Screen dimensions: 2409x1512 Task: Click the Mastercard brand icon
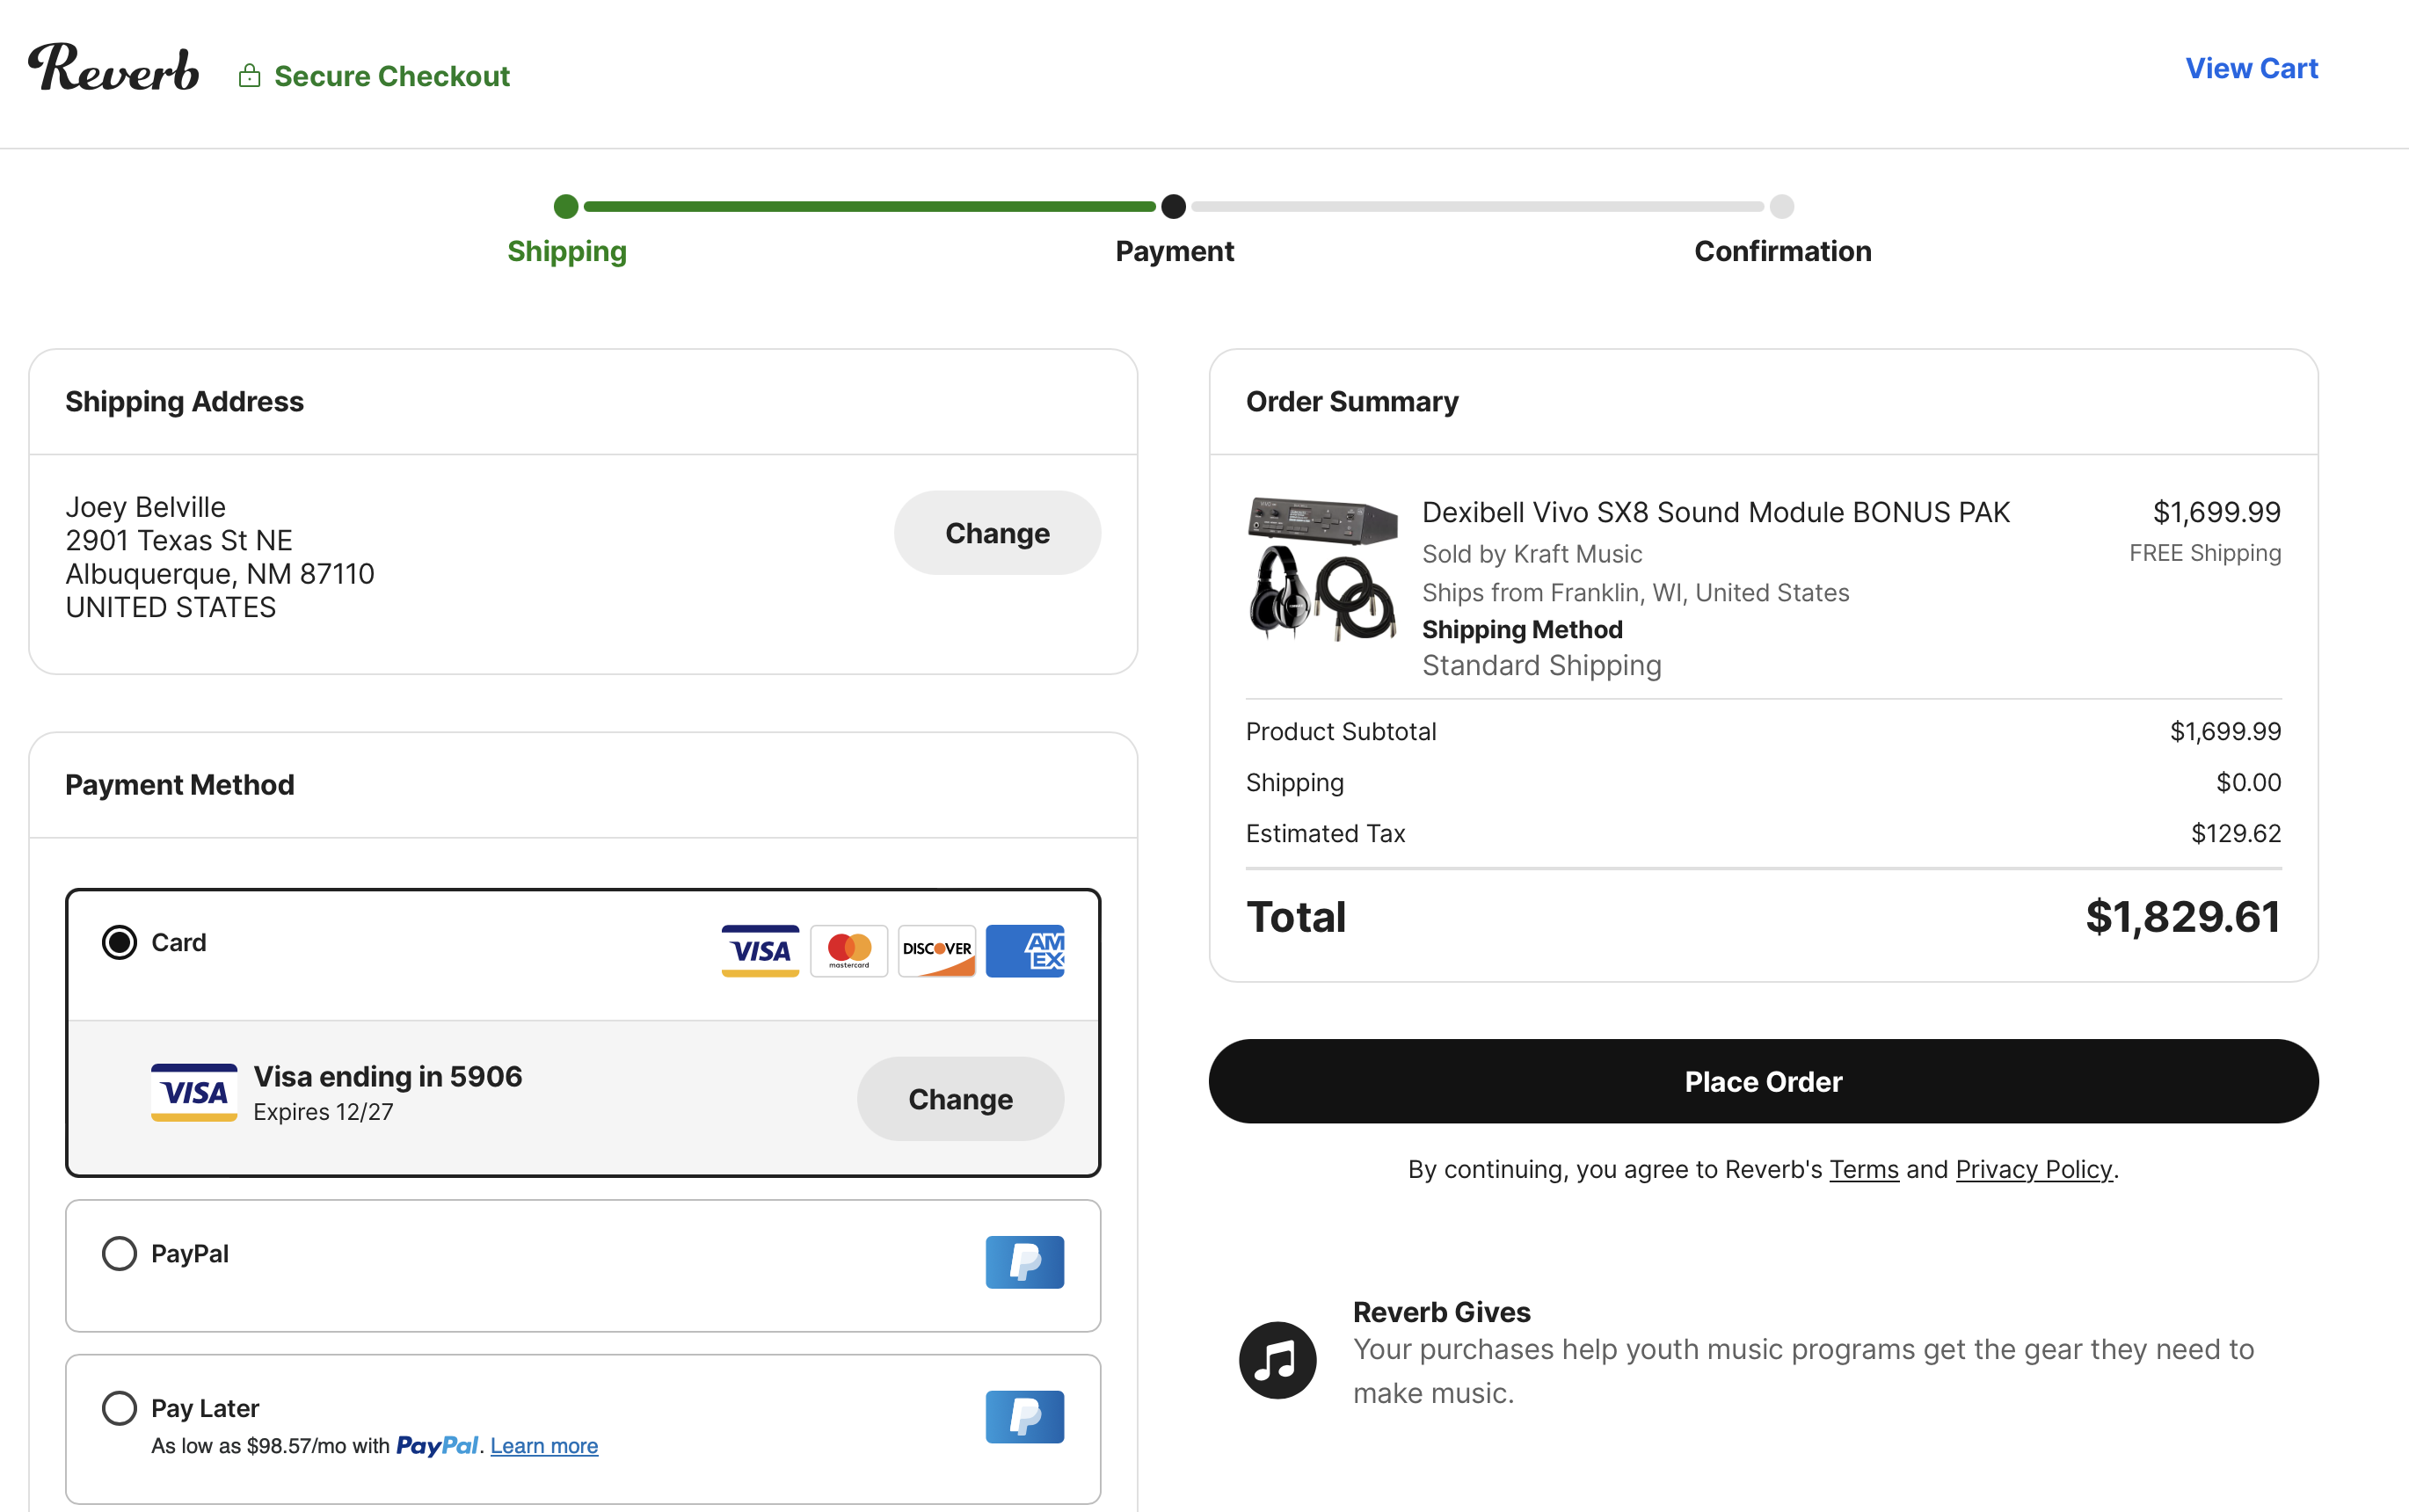click(x=848, y=950)
